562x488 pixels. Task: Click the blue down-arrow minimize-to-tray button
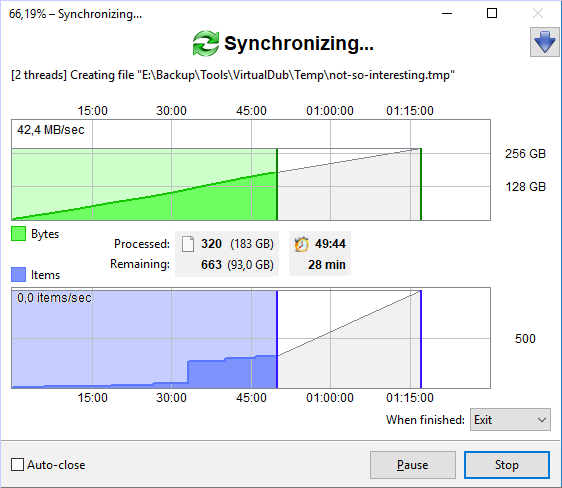[545, 42]
